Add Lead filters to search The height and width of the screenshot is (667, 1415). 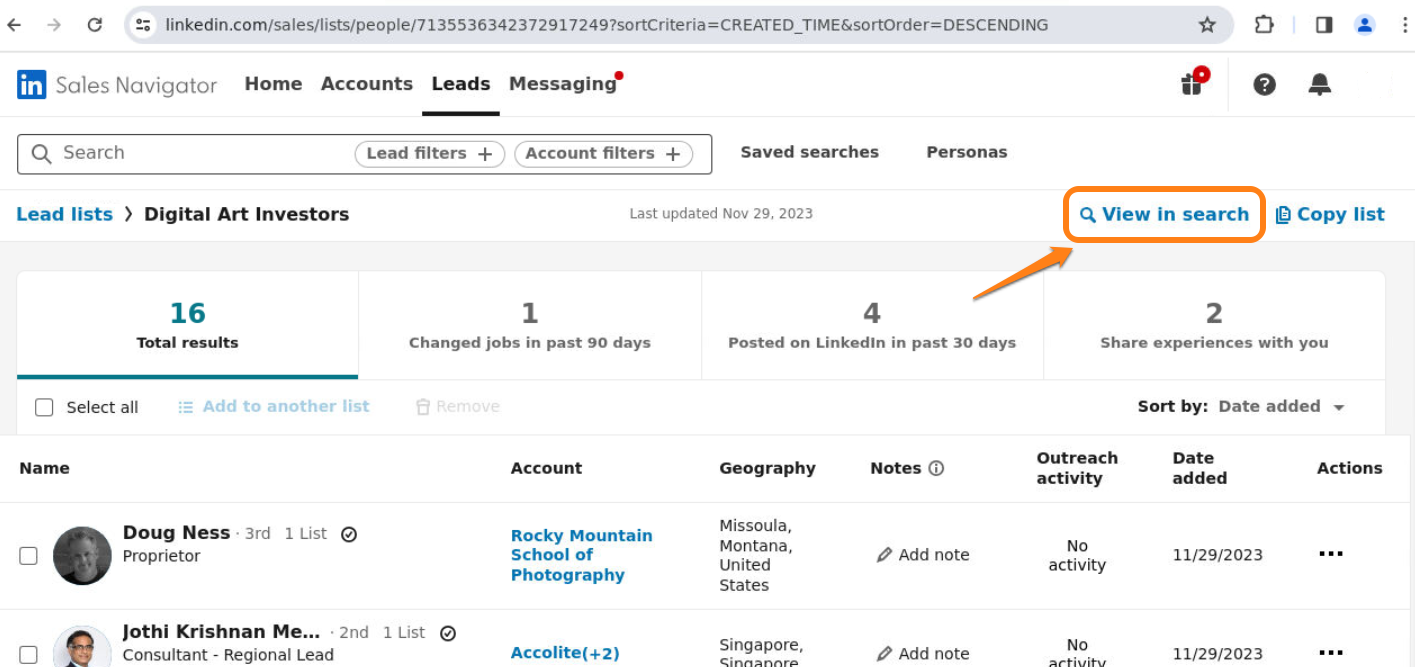pos(429,154)
